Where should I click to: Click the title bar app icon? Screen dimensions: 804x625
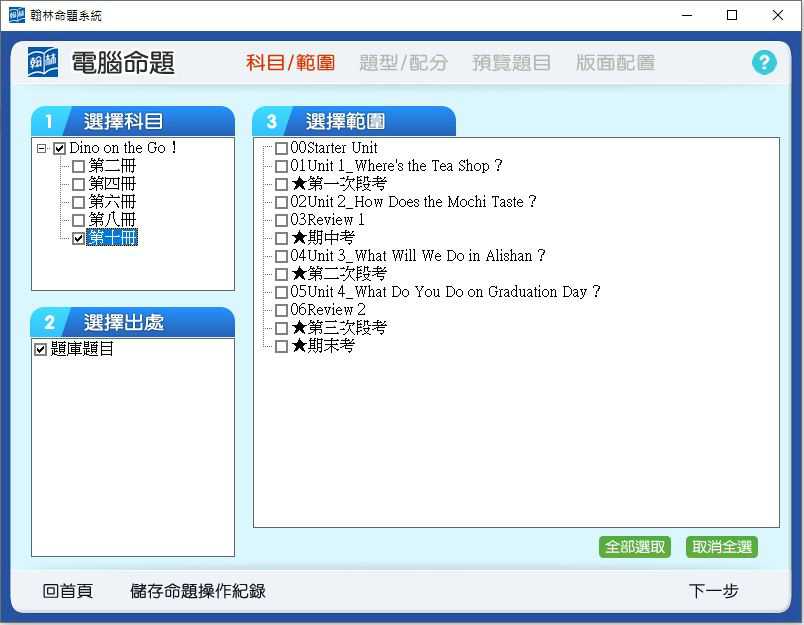tap(16, 15)
